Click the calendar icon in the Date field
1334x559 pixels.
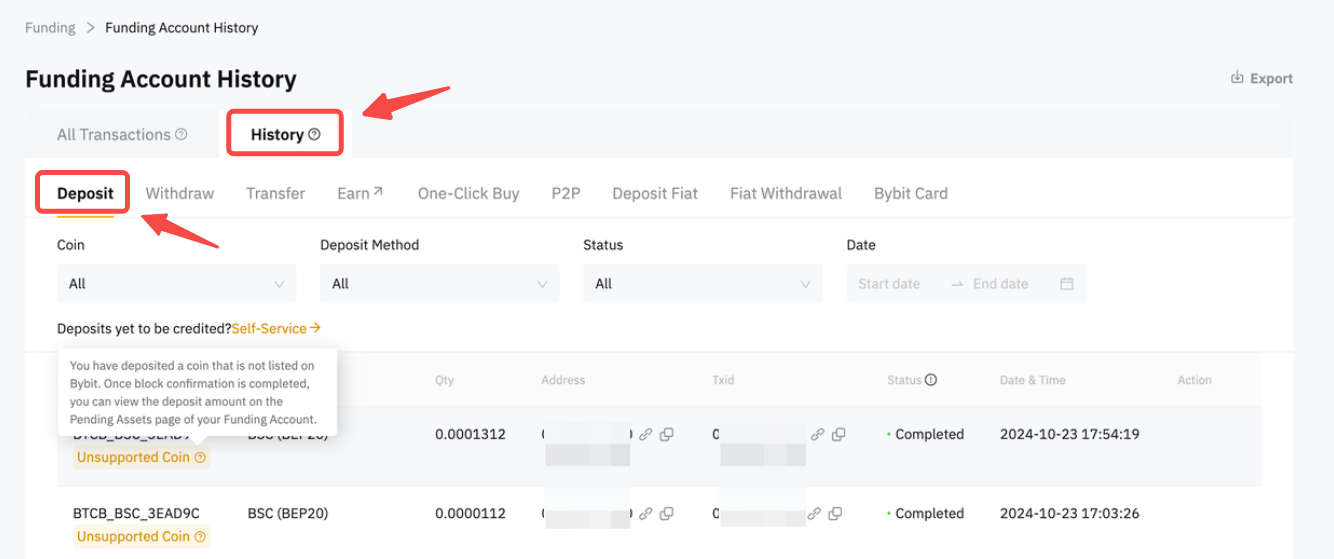(1066, 284)
